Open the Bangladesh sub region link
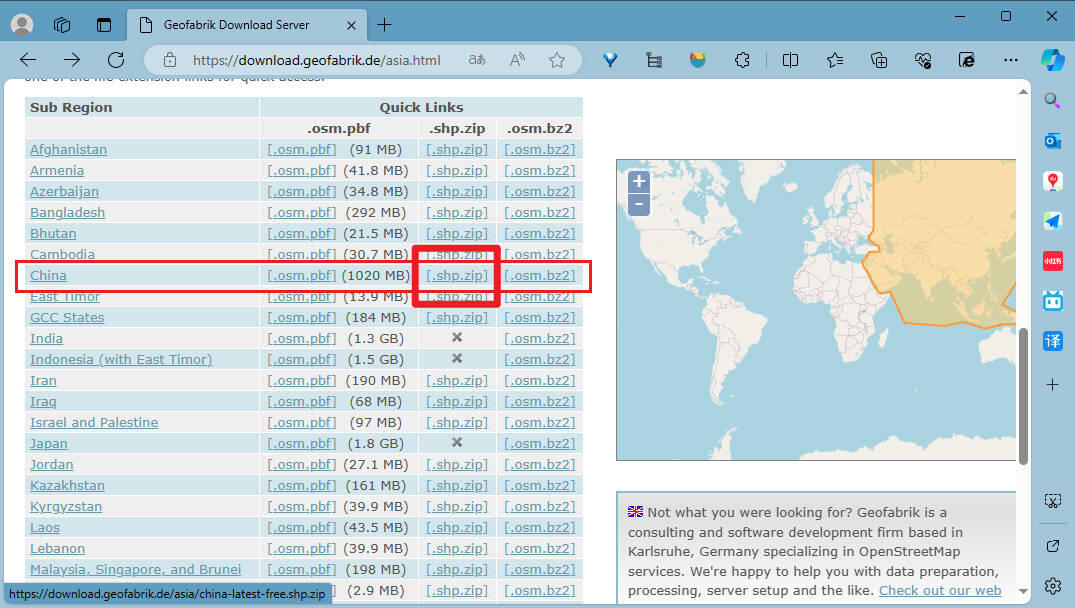The height and width of the screenshot is (608, 1075). point(67,212)
